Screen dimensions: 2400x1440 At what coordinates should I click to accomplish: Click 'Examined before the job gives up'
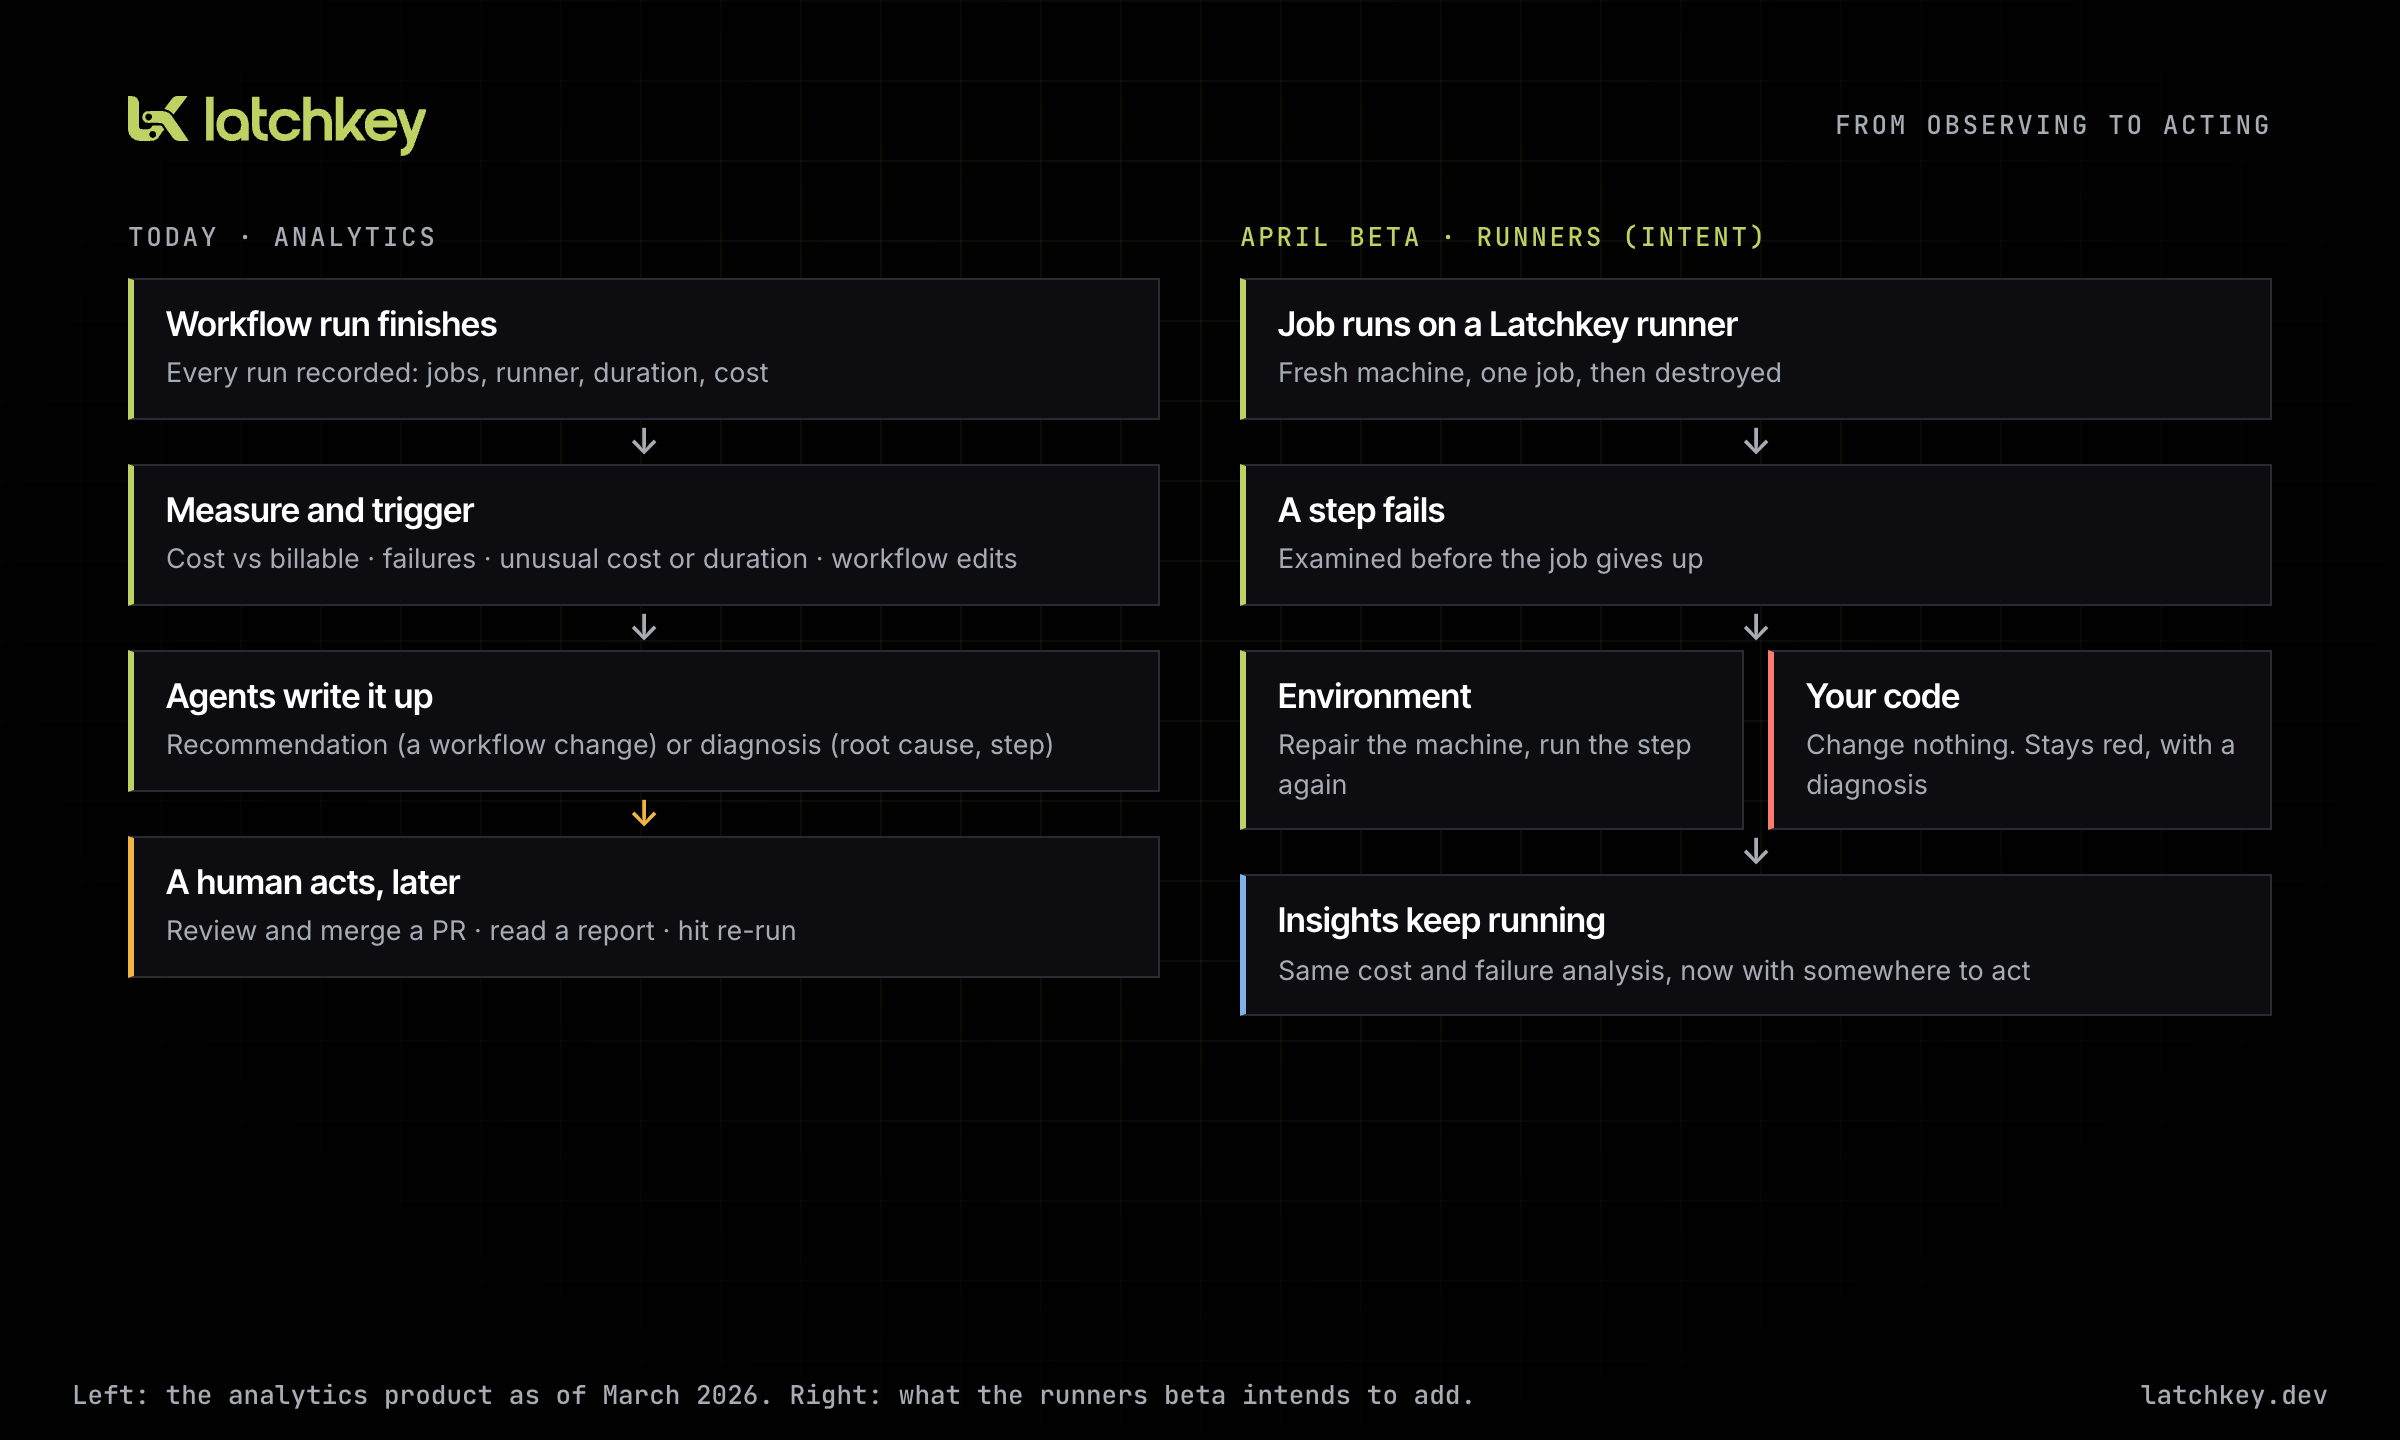point(1490,559)
